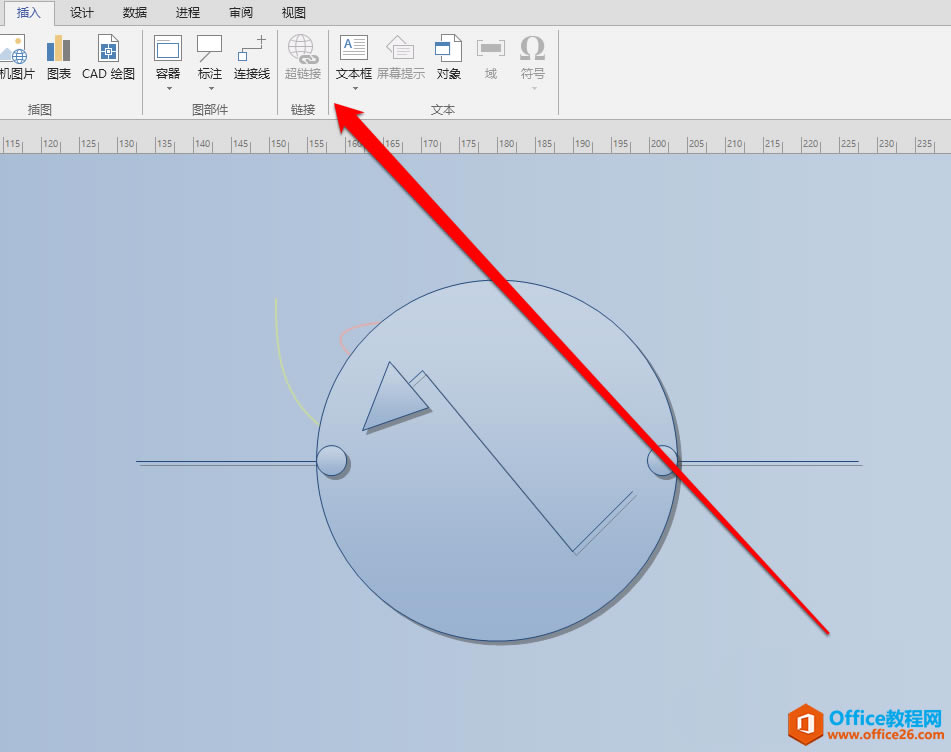Click the 容器 container icon
This screenshot has width=951, height=752.
[168, 49]
